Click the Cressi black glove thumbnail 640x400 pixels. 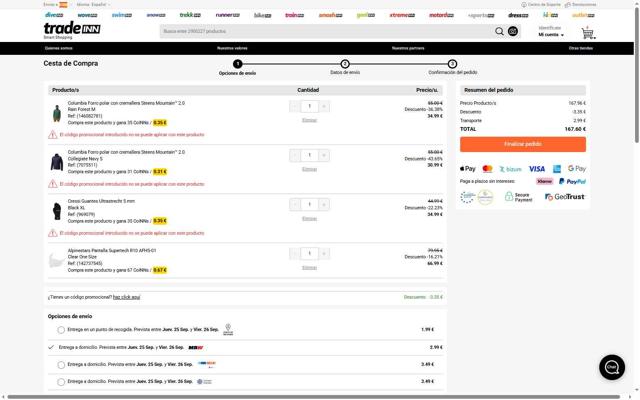coord(57,211)
